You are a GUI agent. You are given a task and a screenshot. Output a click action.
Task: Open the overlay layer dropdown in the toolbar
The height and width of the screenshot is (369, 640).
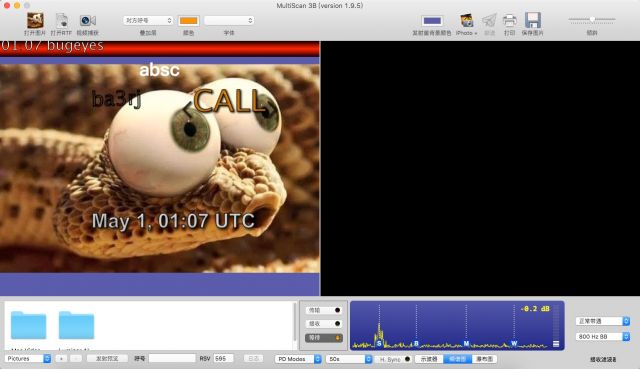click(x=148, y=20)
